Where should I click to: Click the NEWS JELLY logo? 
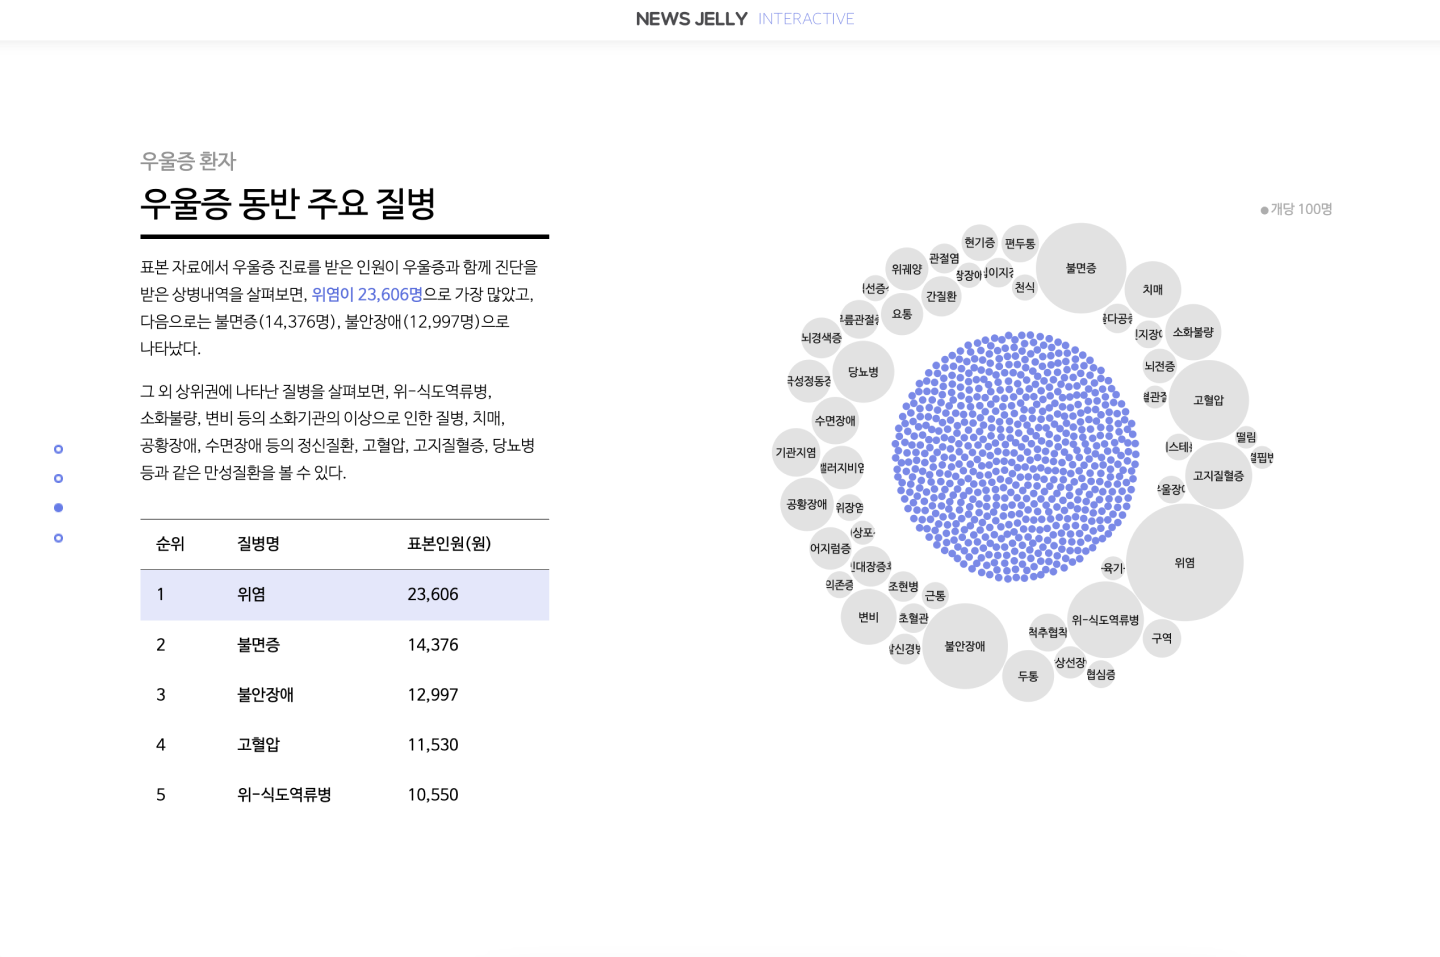click(x=691, y=19)
